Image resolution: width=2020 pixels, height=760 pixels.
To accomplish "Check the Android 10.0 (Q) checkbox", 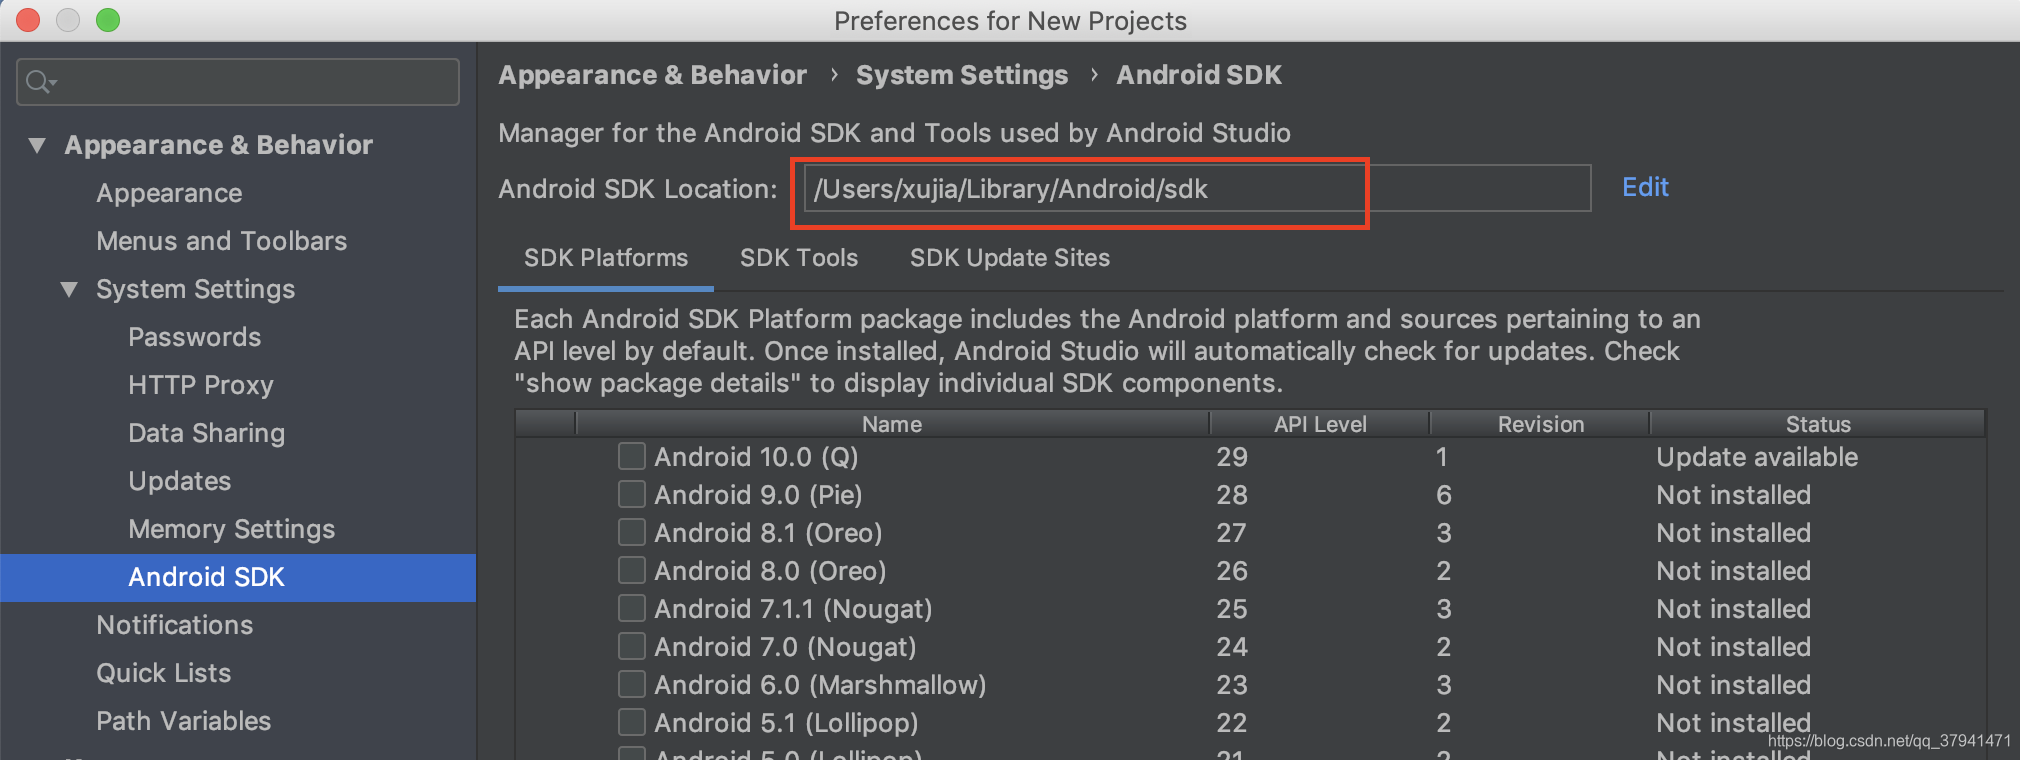I will coord(632,456).
